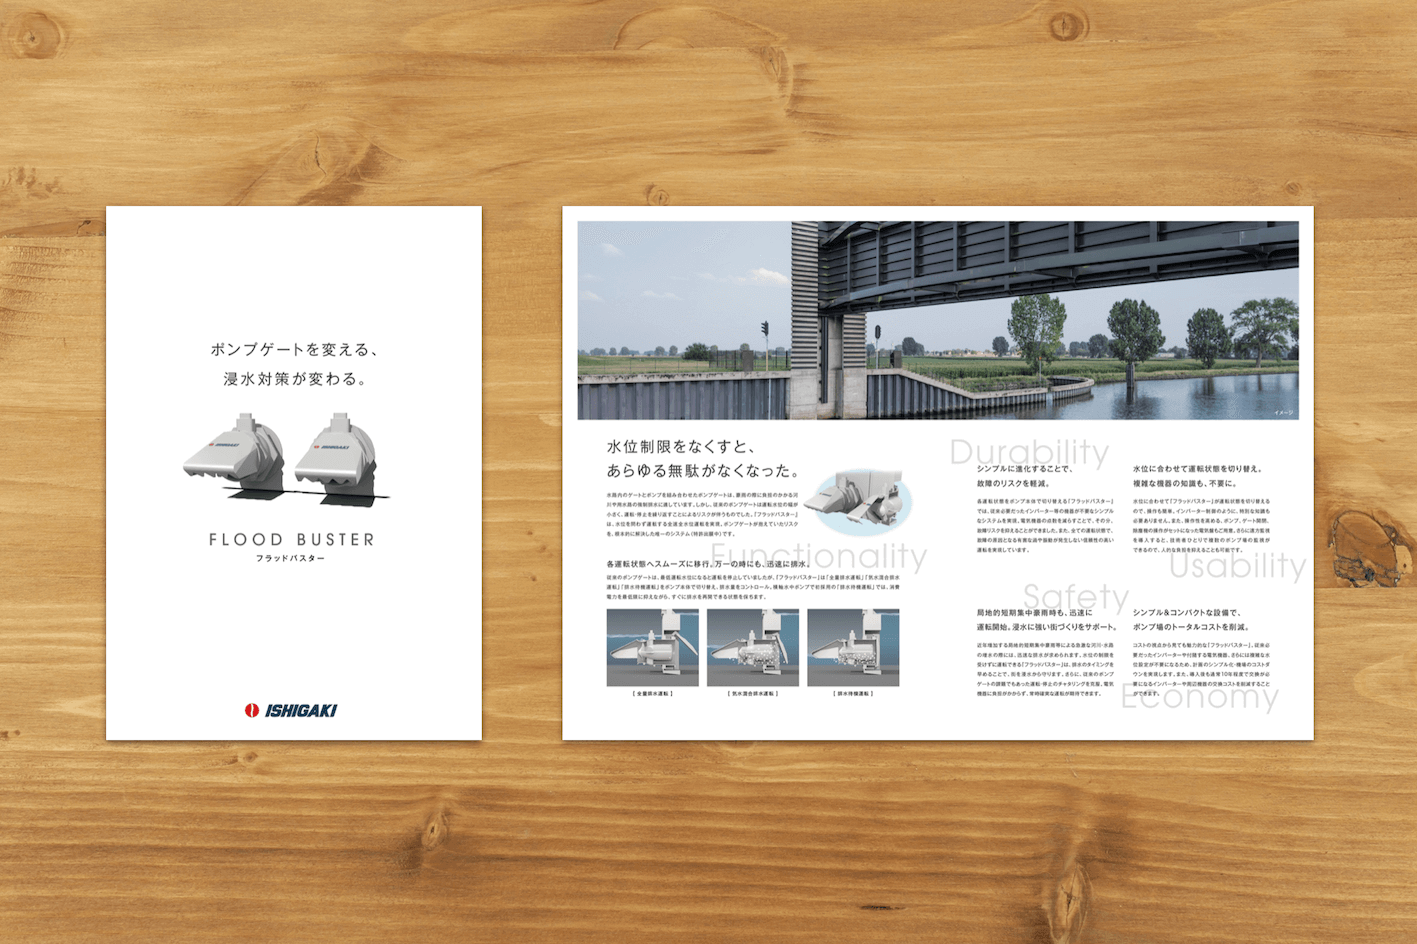Click the caption [全量排水運転]
The height and width of the screenshot is (944, 1417).
click(653, 693)
